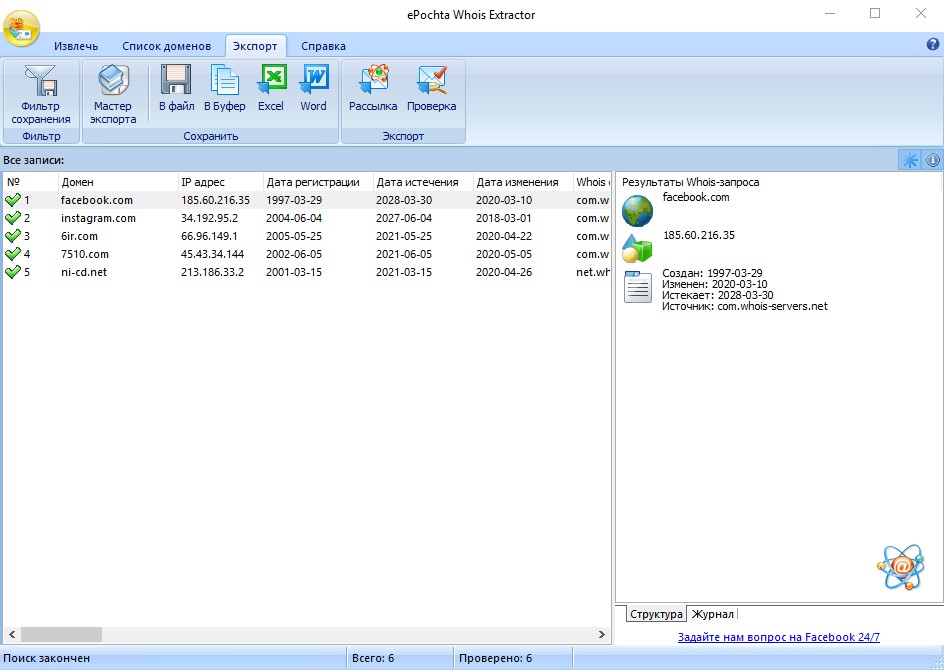The height and width of the screenshot is (670, 944).
Task: Select the 7510.com domain cell
Action: click(85, 254)
